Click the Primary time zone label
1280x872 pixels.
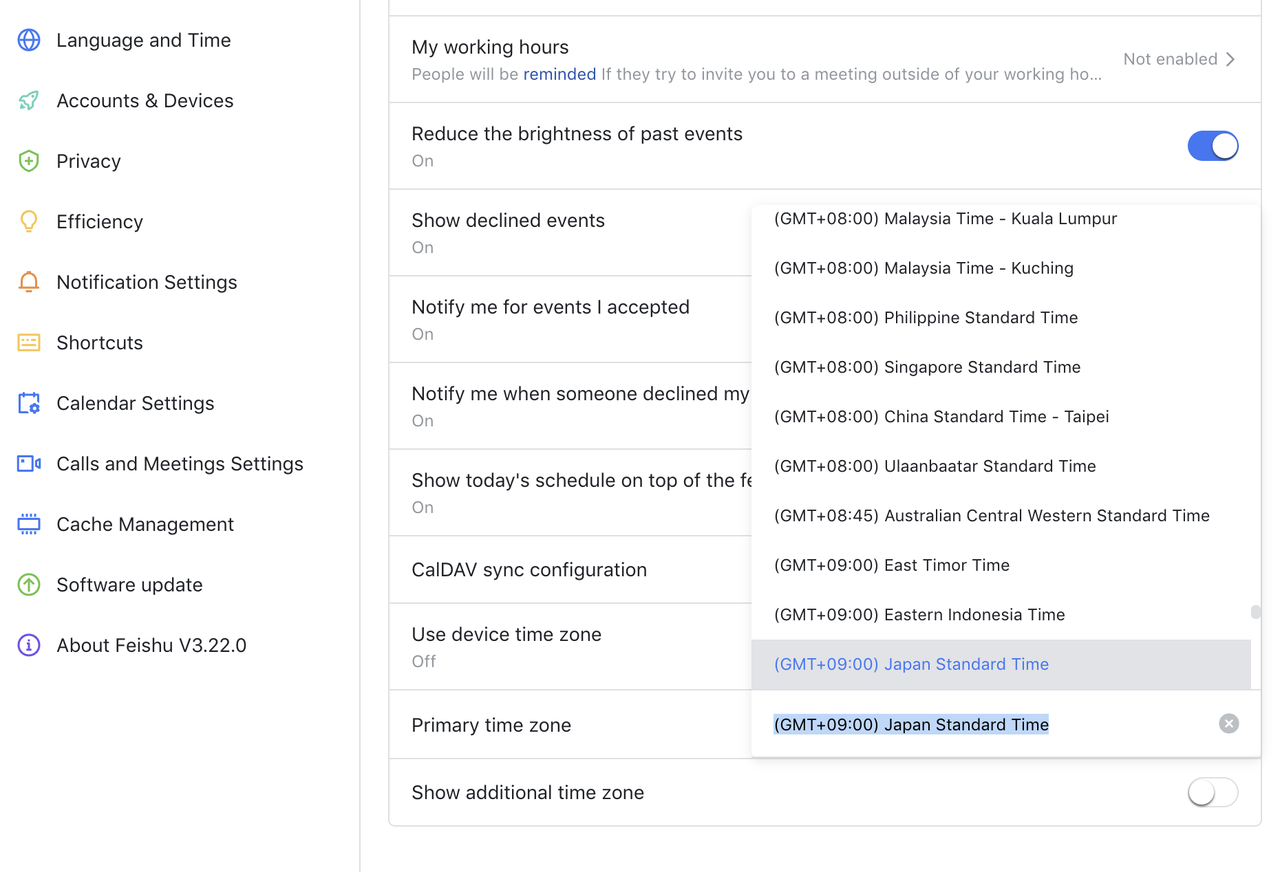[x=491, y=725]
